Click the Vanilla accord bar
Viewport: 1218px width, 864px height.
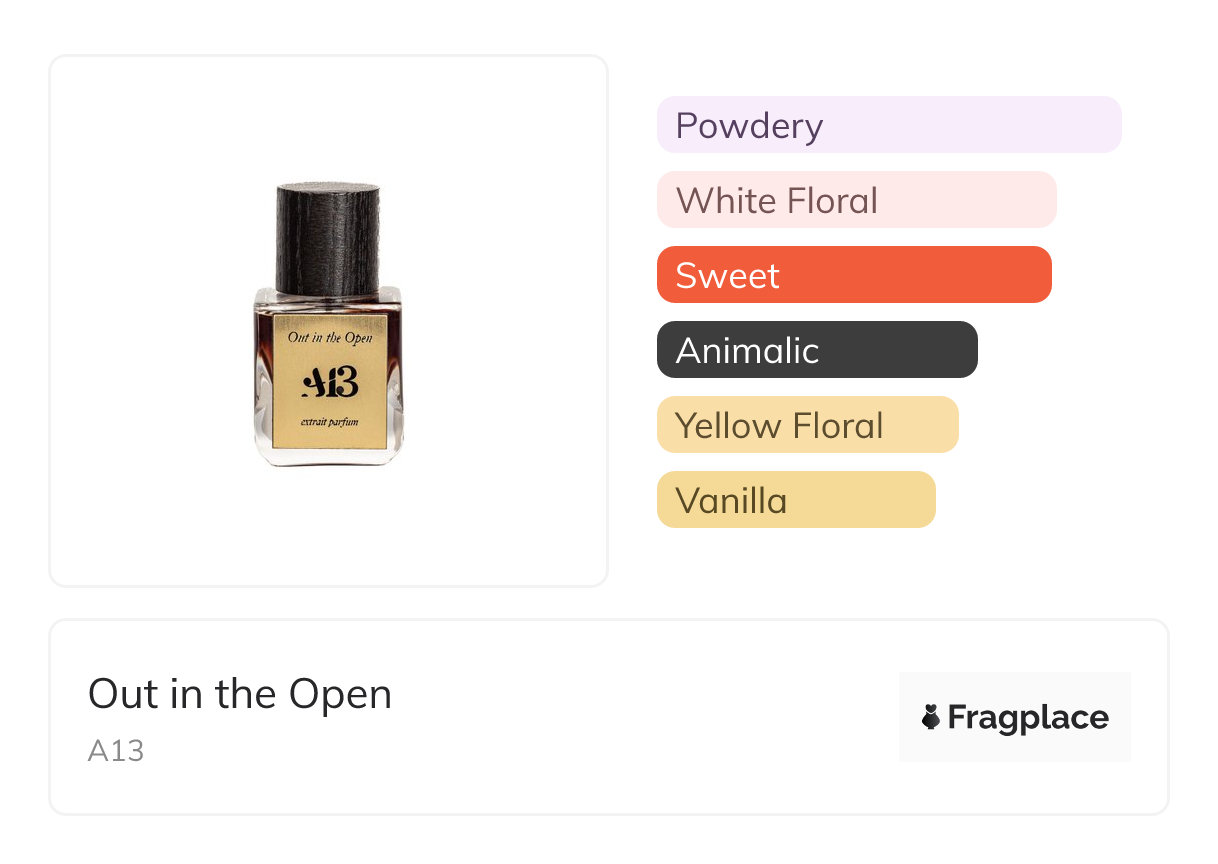tap(795, 500)
